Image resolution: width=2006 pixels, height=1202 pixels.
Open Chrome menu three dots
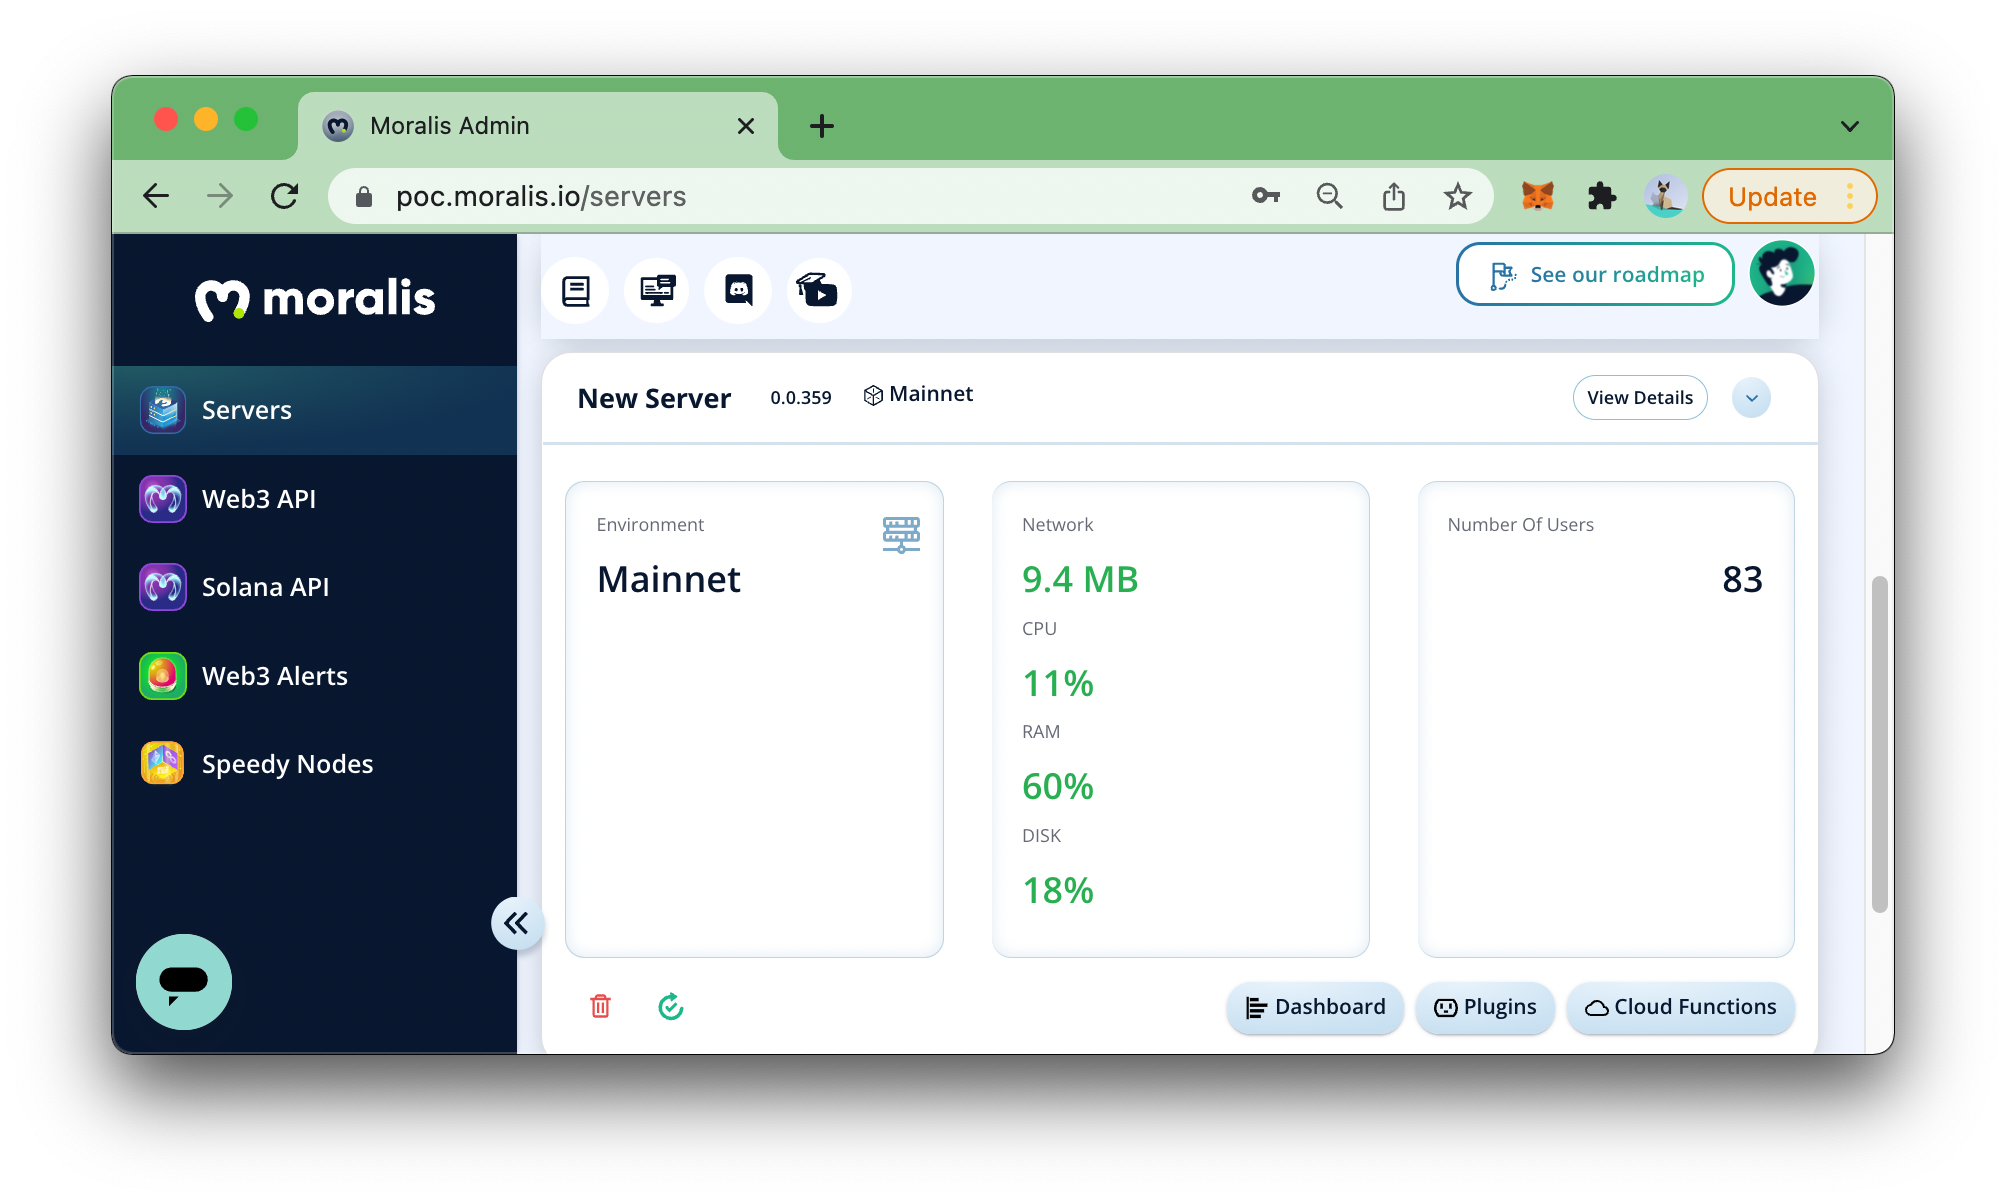pos(1850,196)
